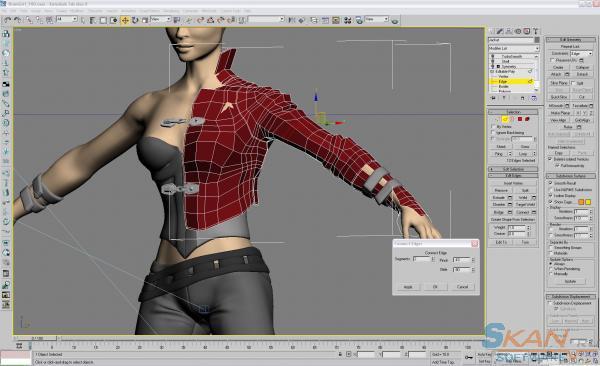600x366 pixels.
Task: Click the orange cage color swatch
Action: 581,202
